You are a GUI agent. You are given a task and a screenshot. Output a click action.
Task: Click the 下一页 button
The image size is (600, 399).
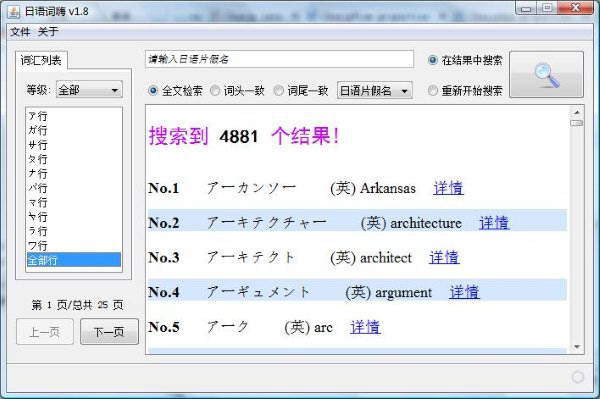point(109,332)
